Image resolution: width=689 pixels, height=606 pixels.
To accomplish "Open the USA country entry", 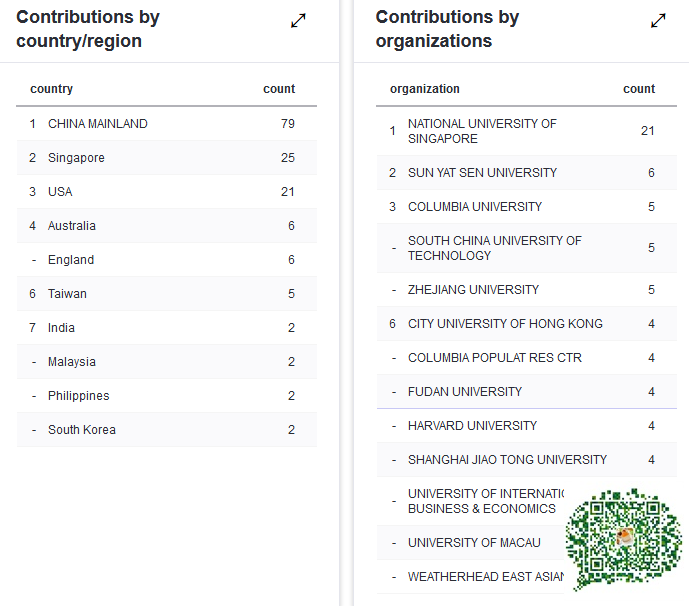I will pos(167,192).
